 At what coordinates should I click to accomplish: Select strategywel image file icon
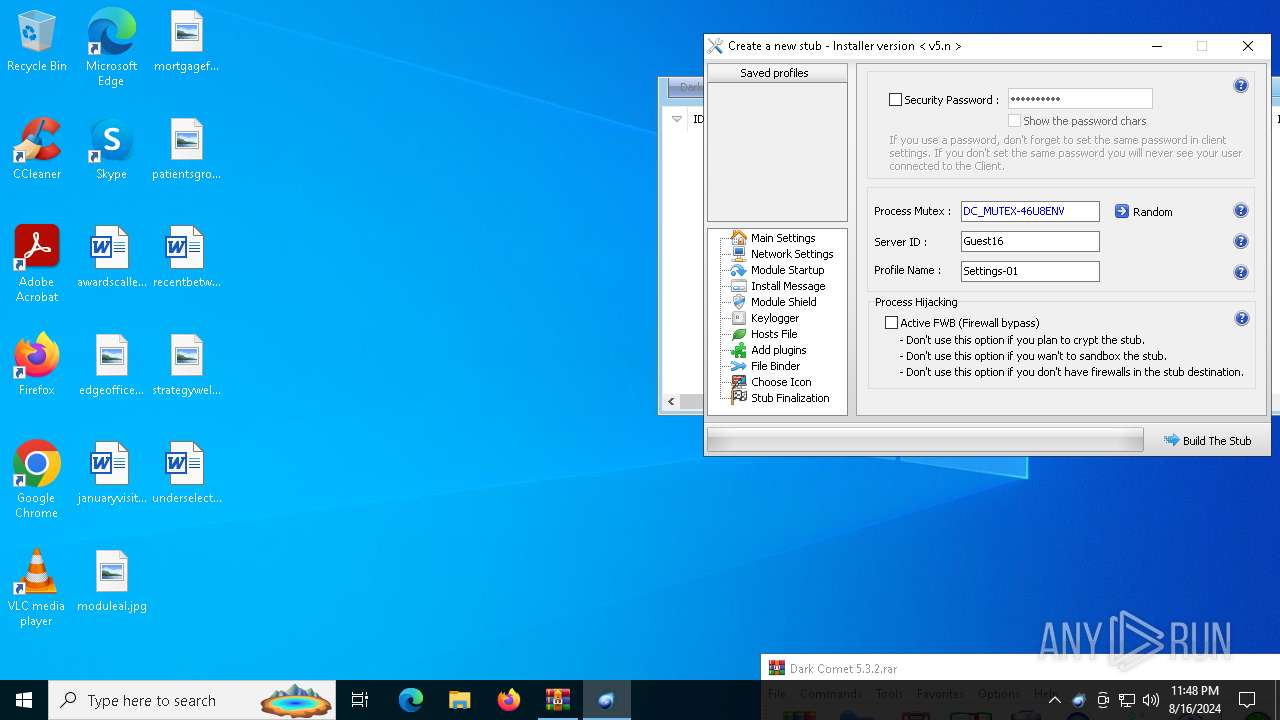(186, 365)
